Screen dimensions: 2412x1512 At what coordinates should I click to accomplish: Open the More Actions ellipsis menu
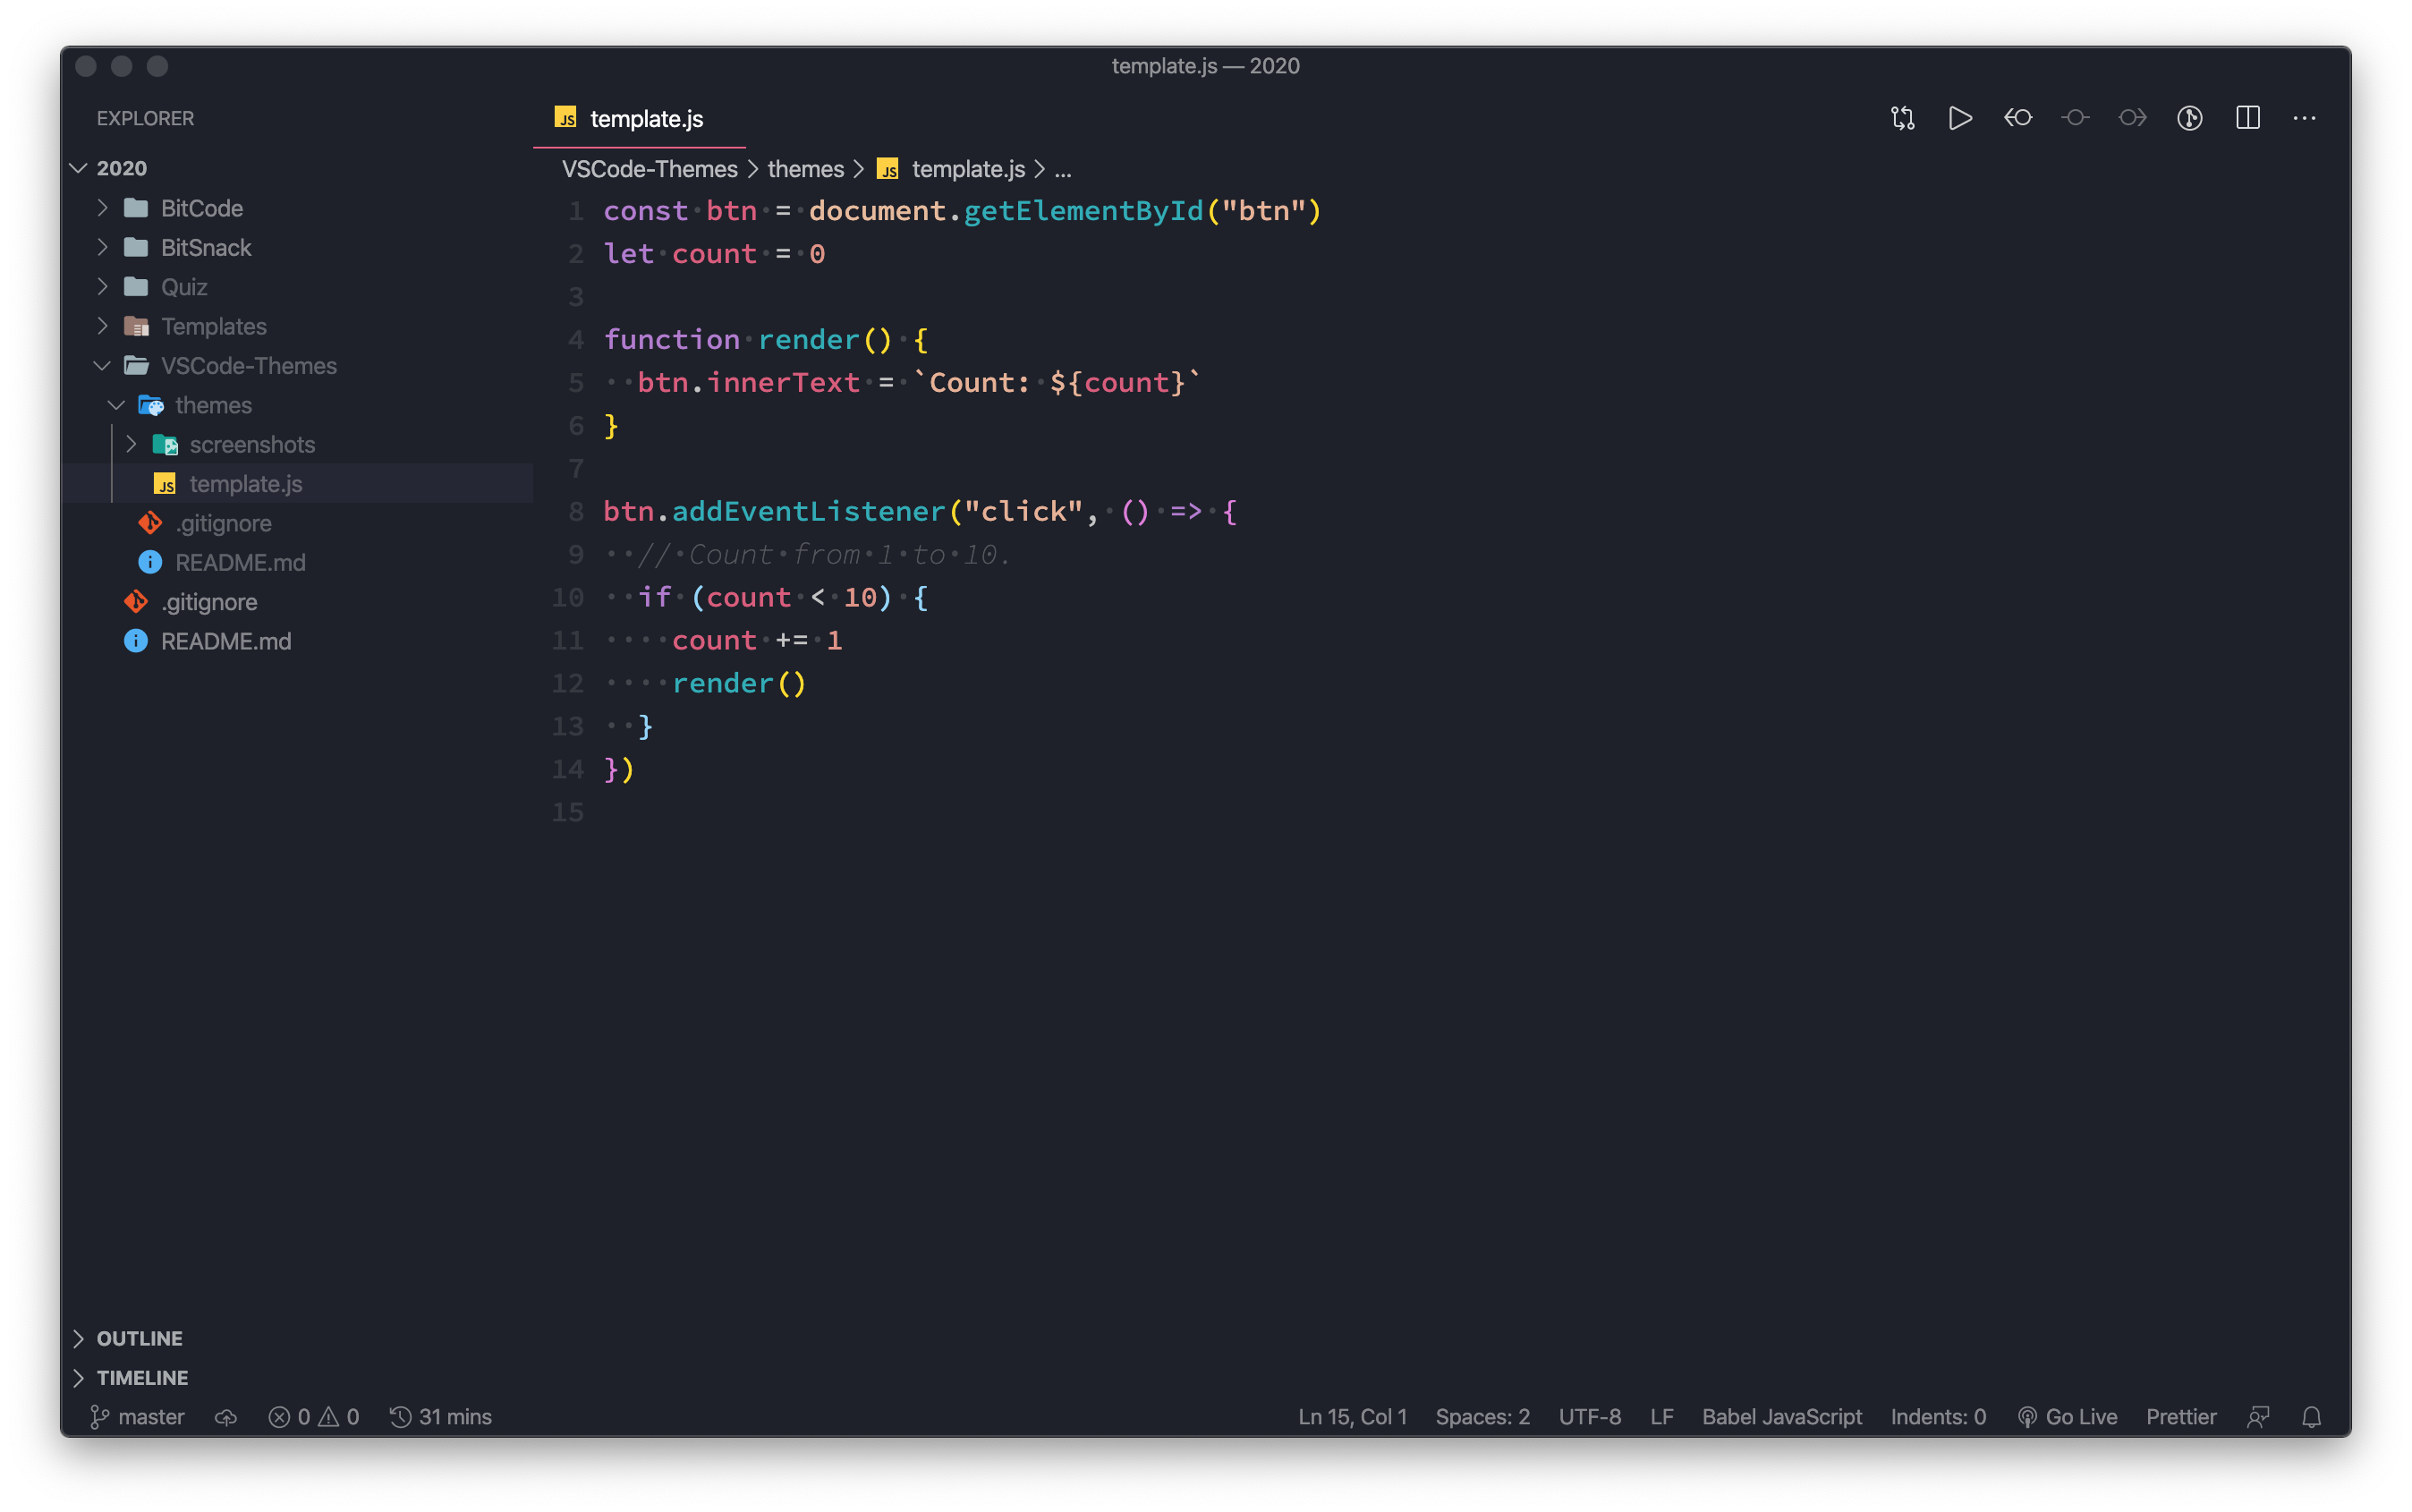click(2304, 118)
